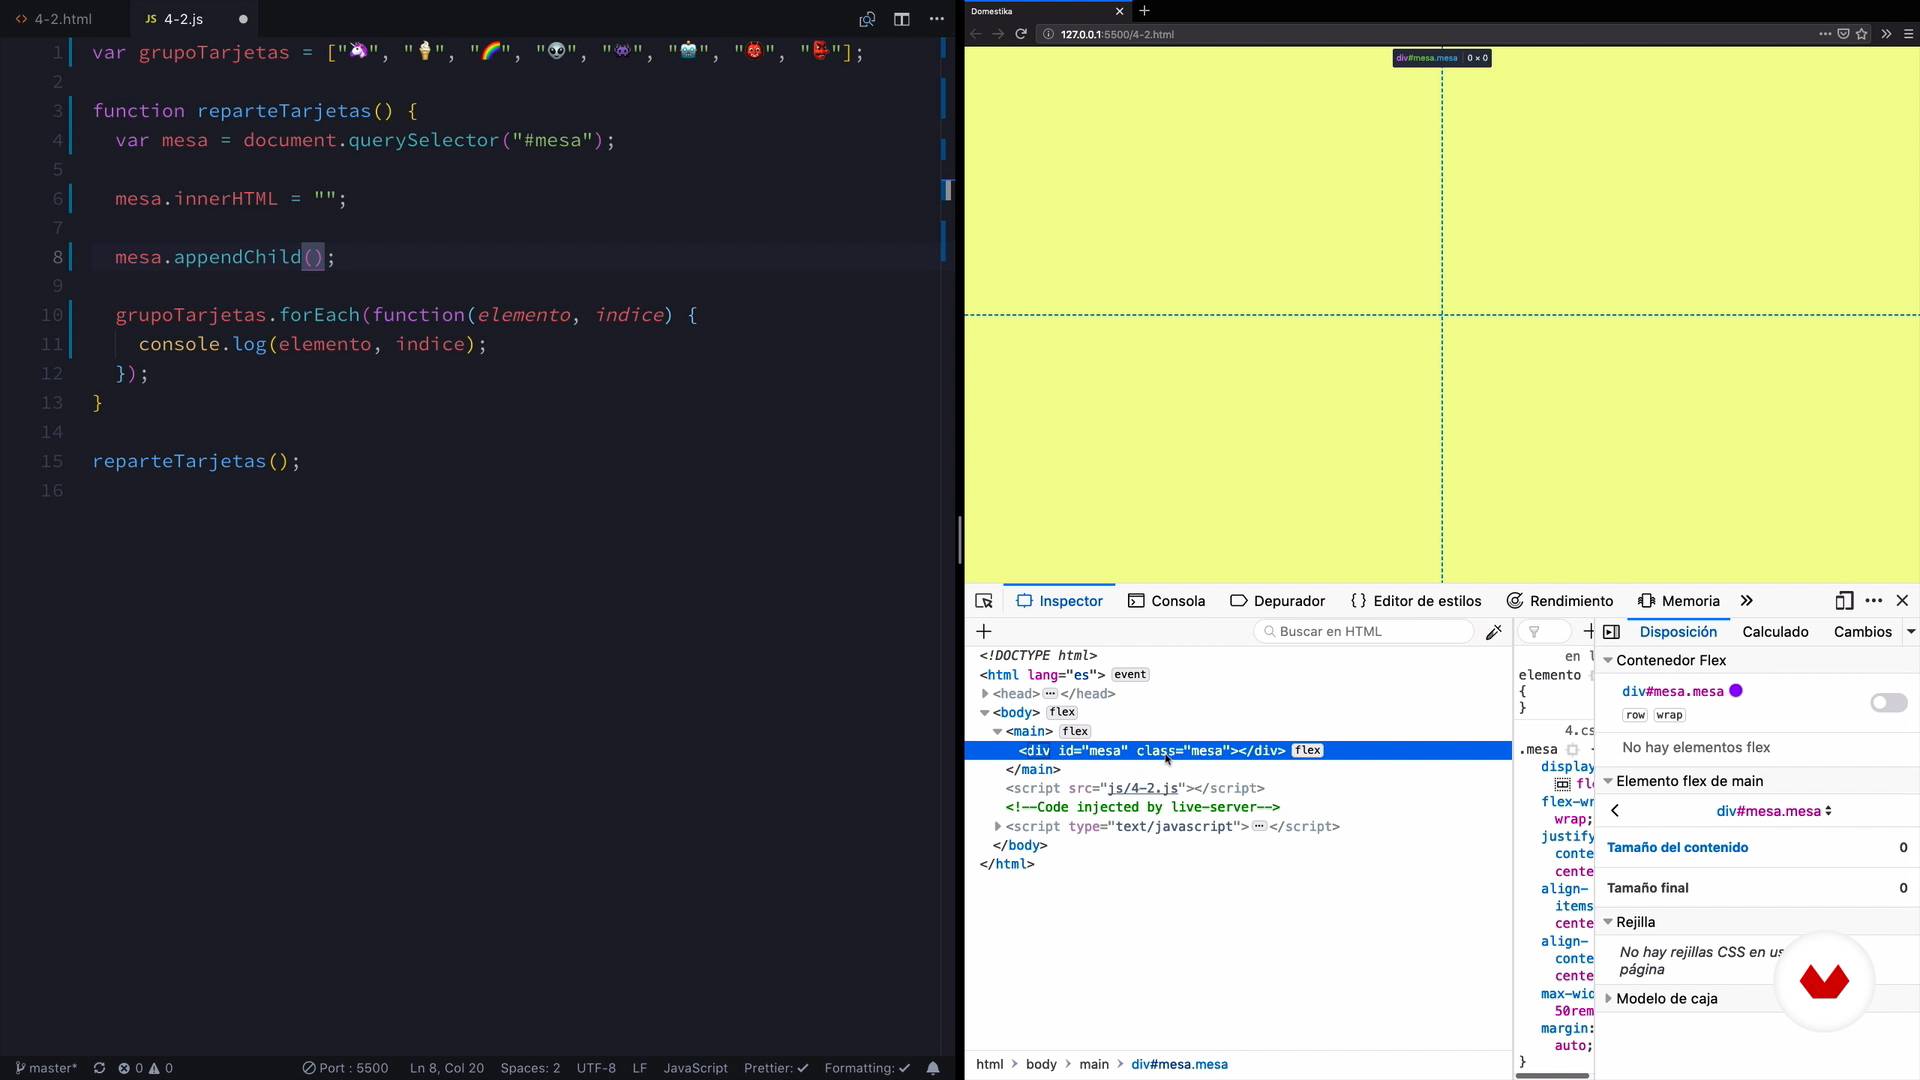Save page to Pocket icon
This screenshot has width=1920, height=1080.
point(1844,34)
